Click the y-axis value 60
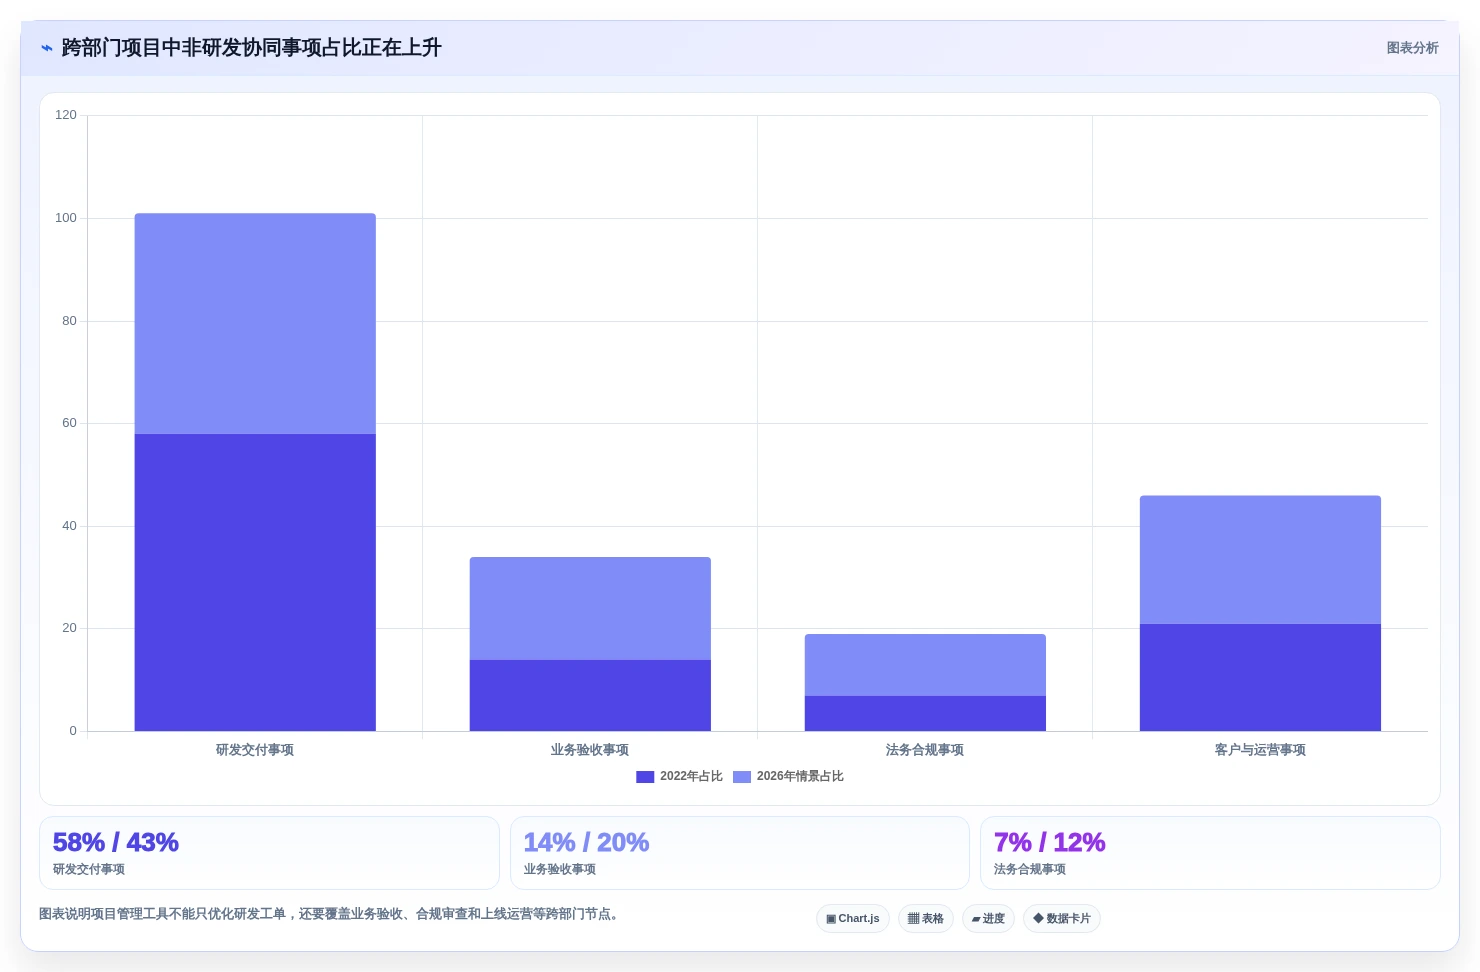This screenshot has width=1480, height=972. click(x=69, y=423)
